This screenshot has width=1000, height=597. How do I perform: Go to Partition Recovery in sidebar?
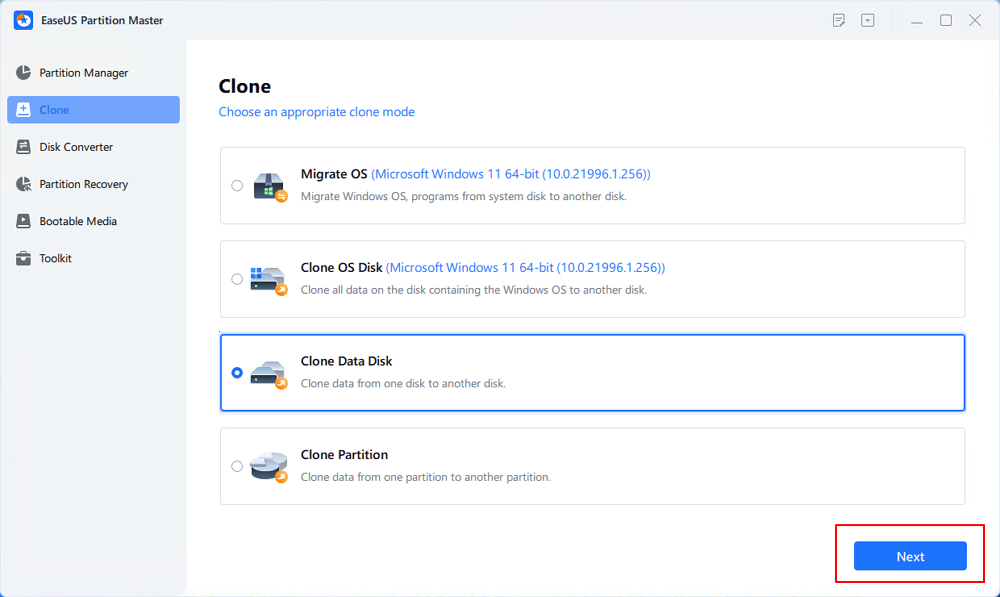click(x=84, y=184)
